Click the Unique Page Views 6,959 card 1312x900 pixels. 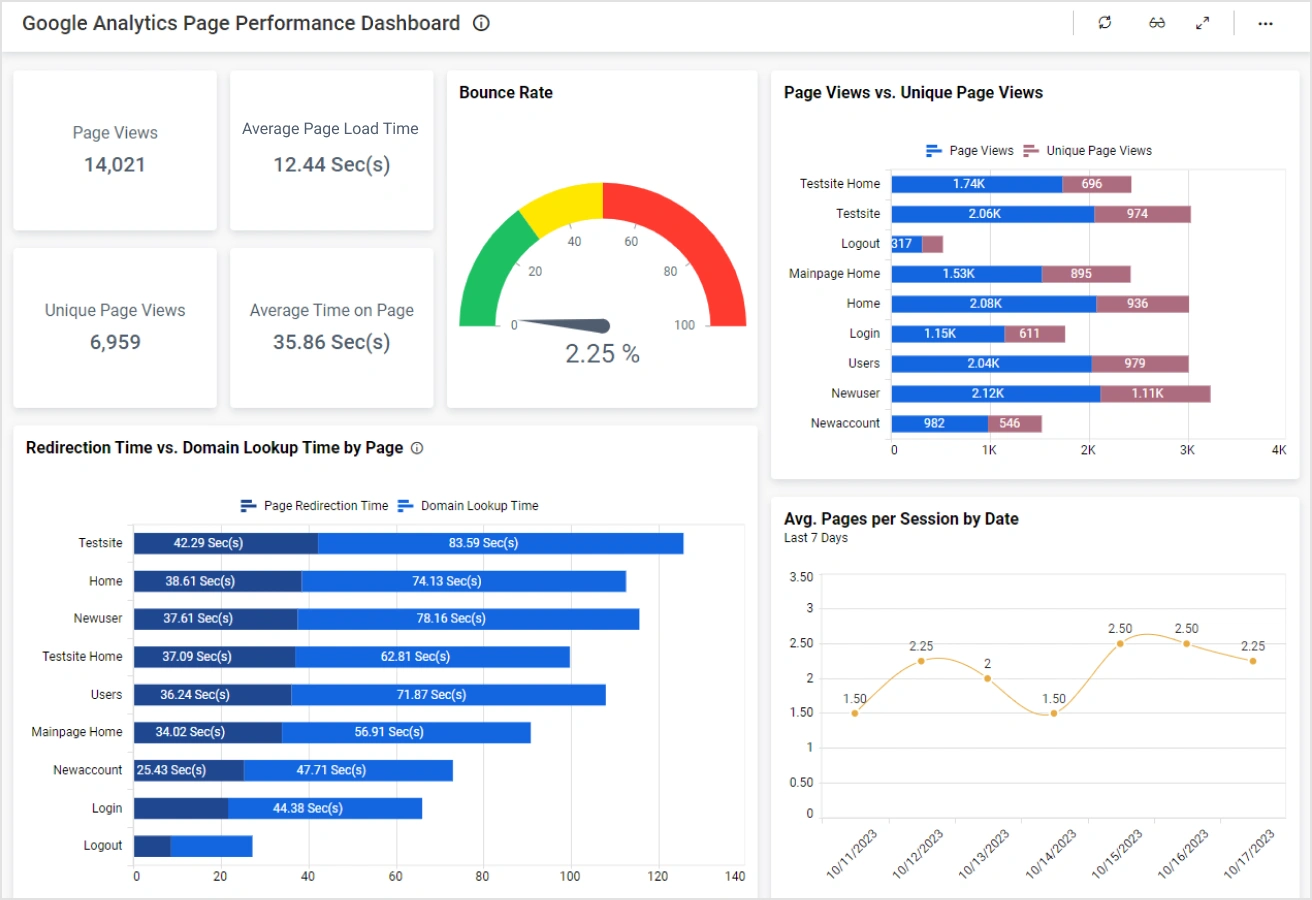[x=114, y=328]
